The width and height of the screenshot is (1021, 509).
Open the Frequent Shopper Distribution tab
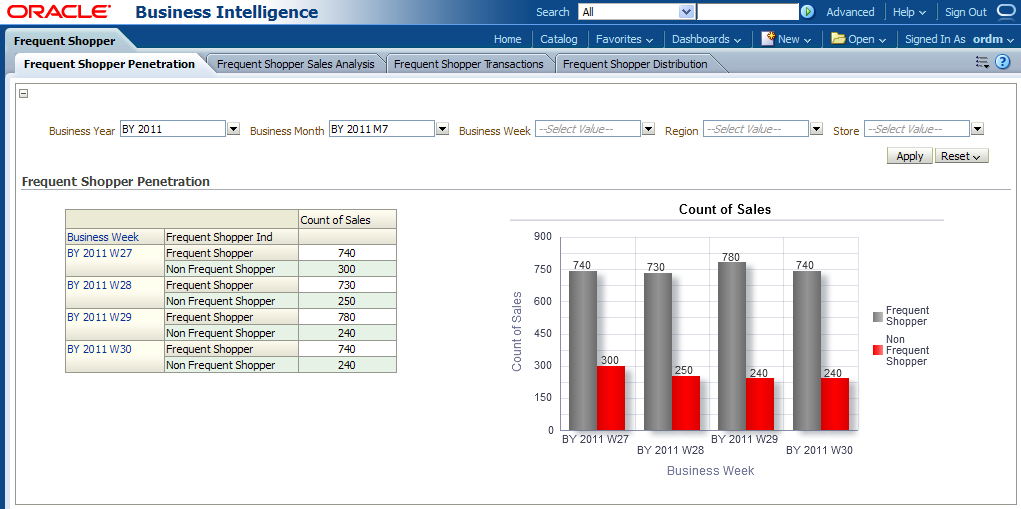[635, 64]
